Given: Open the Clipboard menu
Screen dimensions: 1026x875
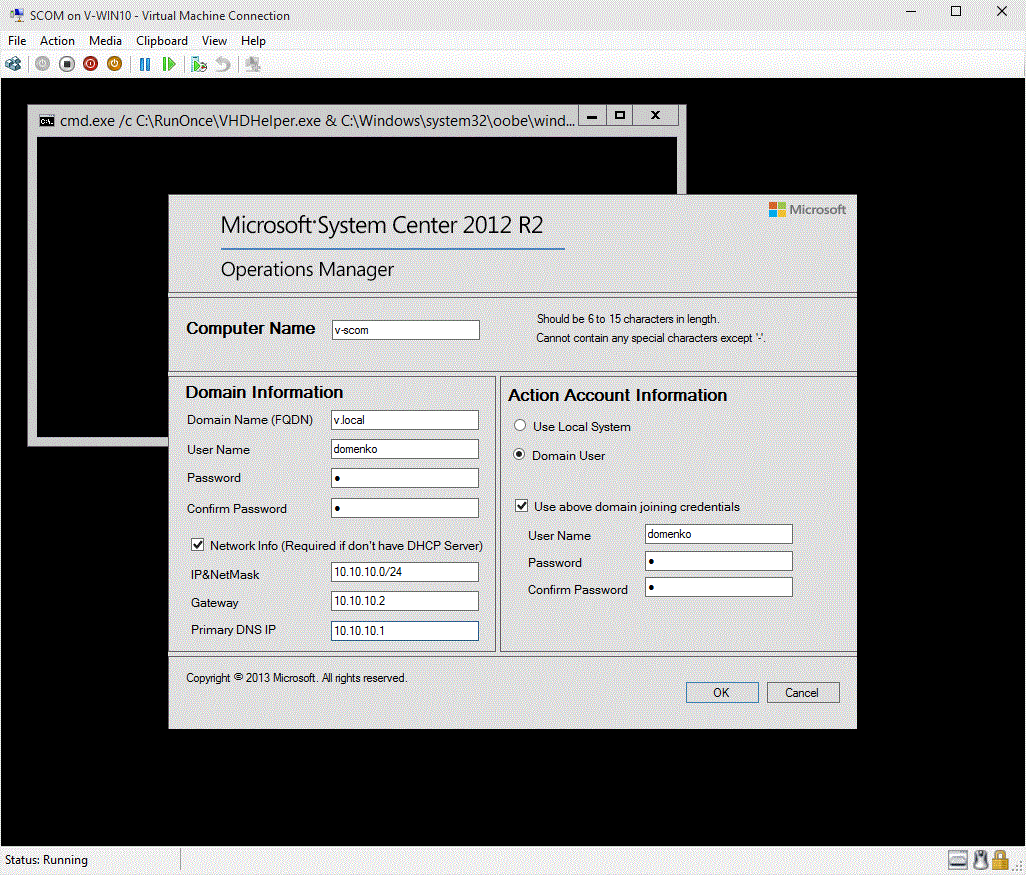Looking at the screenshot, I should pos(162,41).
